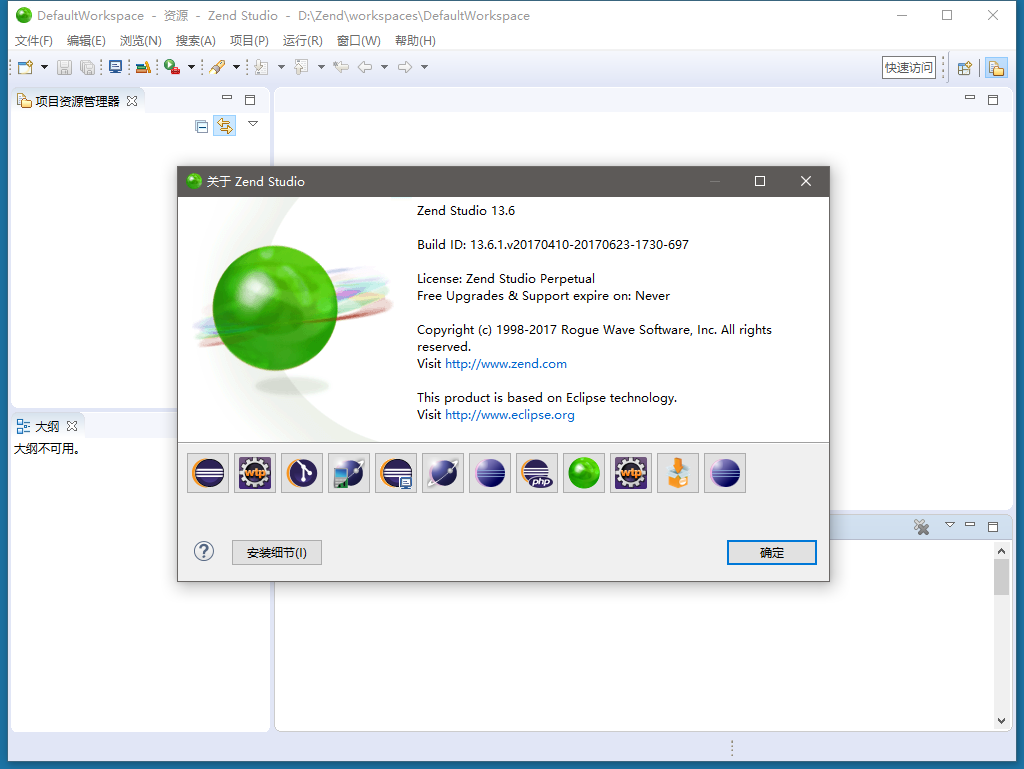Click the PHP feature icon in the dialog
Screen dimensions: 1024x769
[x=536, y=472]
